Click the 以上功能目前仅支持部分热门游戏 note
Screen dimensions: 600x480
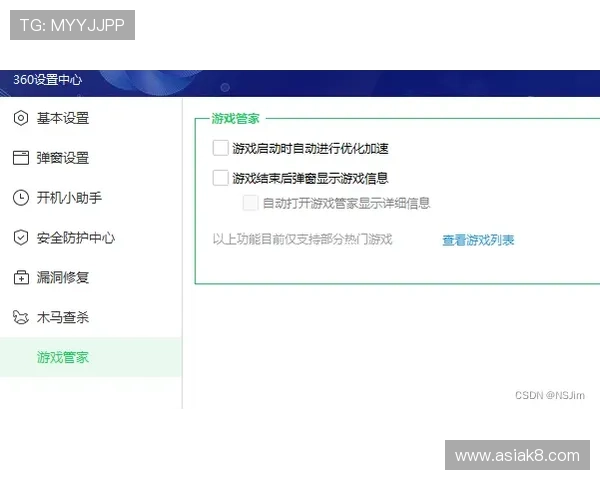click(302, 239)
